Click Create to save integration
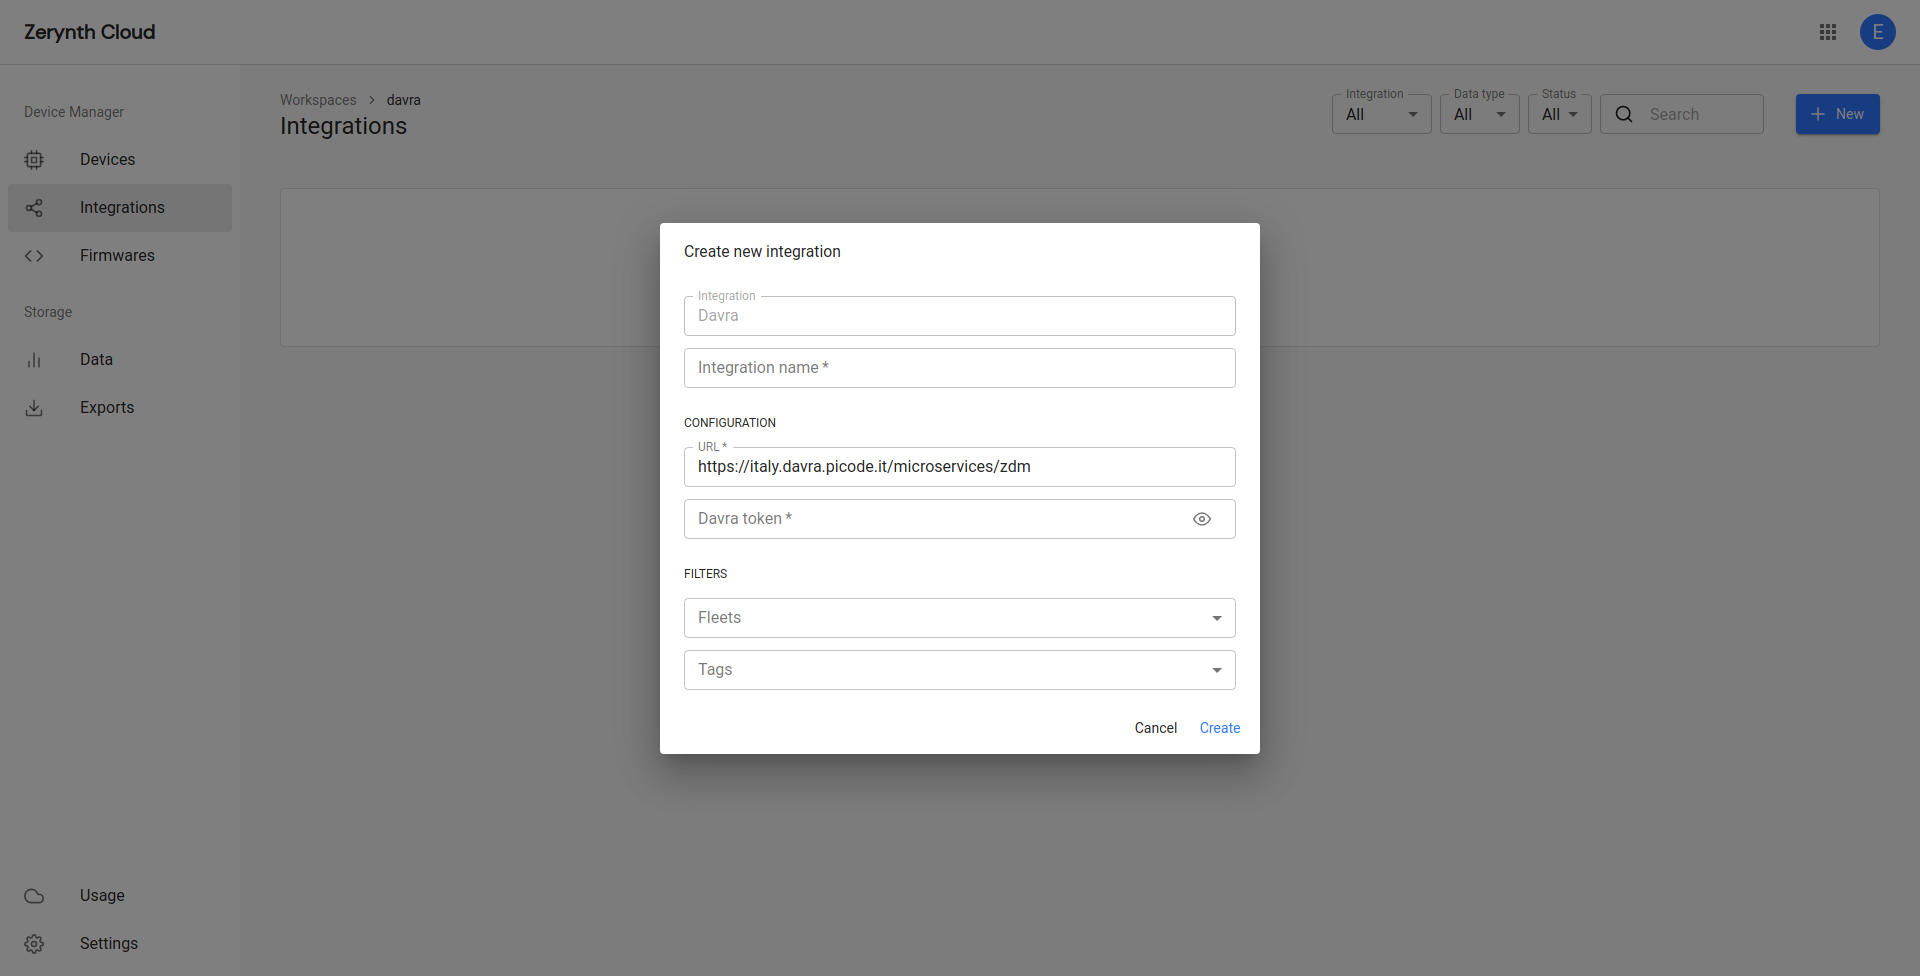This screenshot has height=976, width=1920. (x=1220, y=728)
